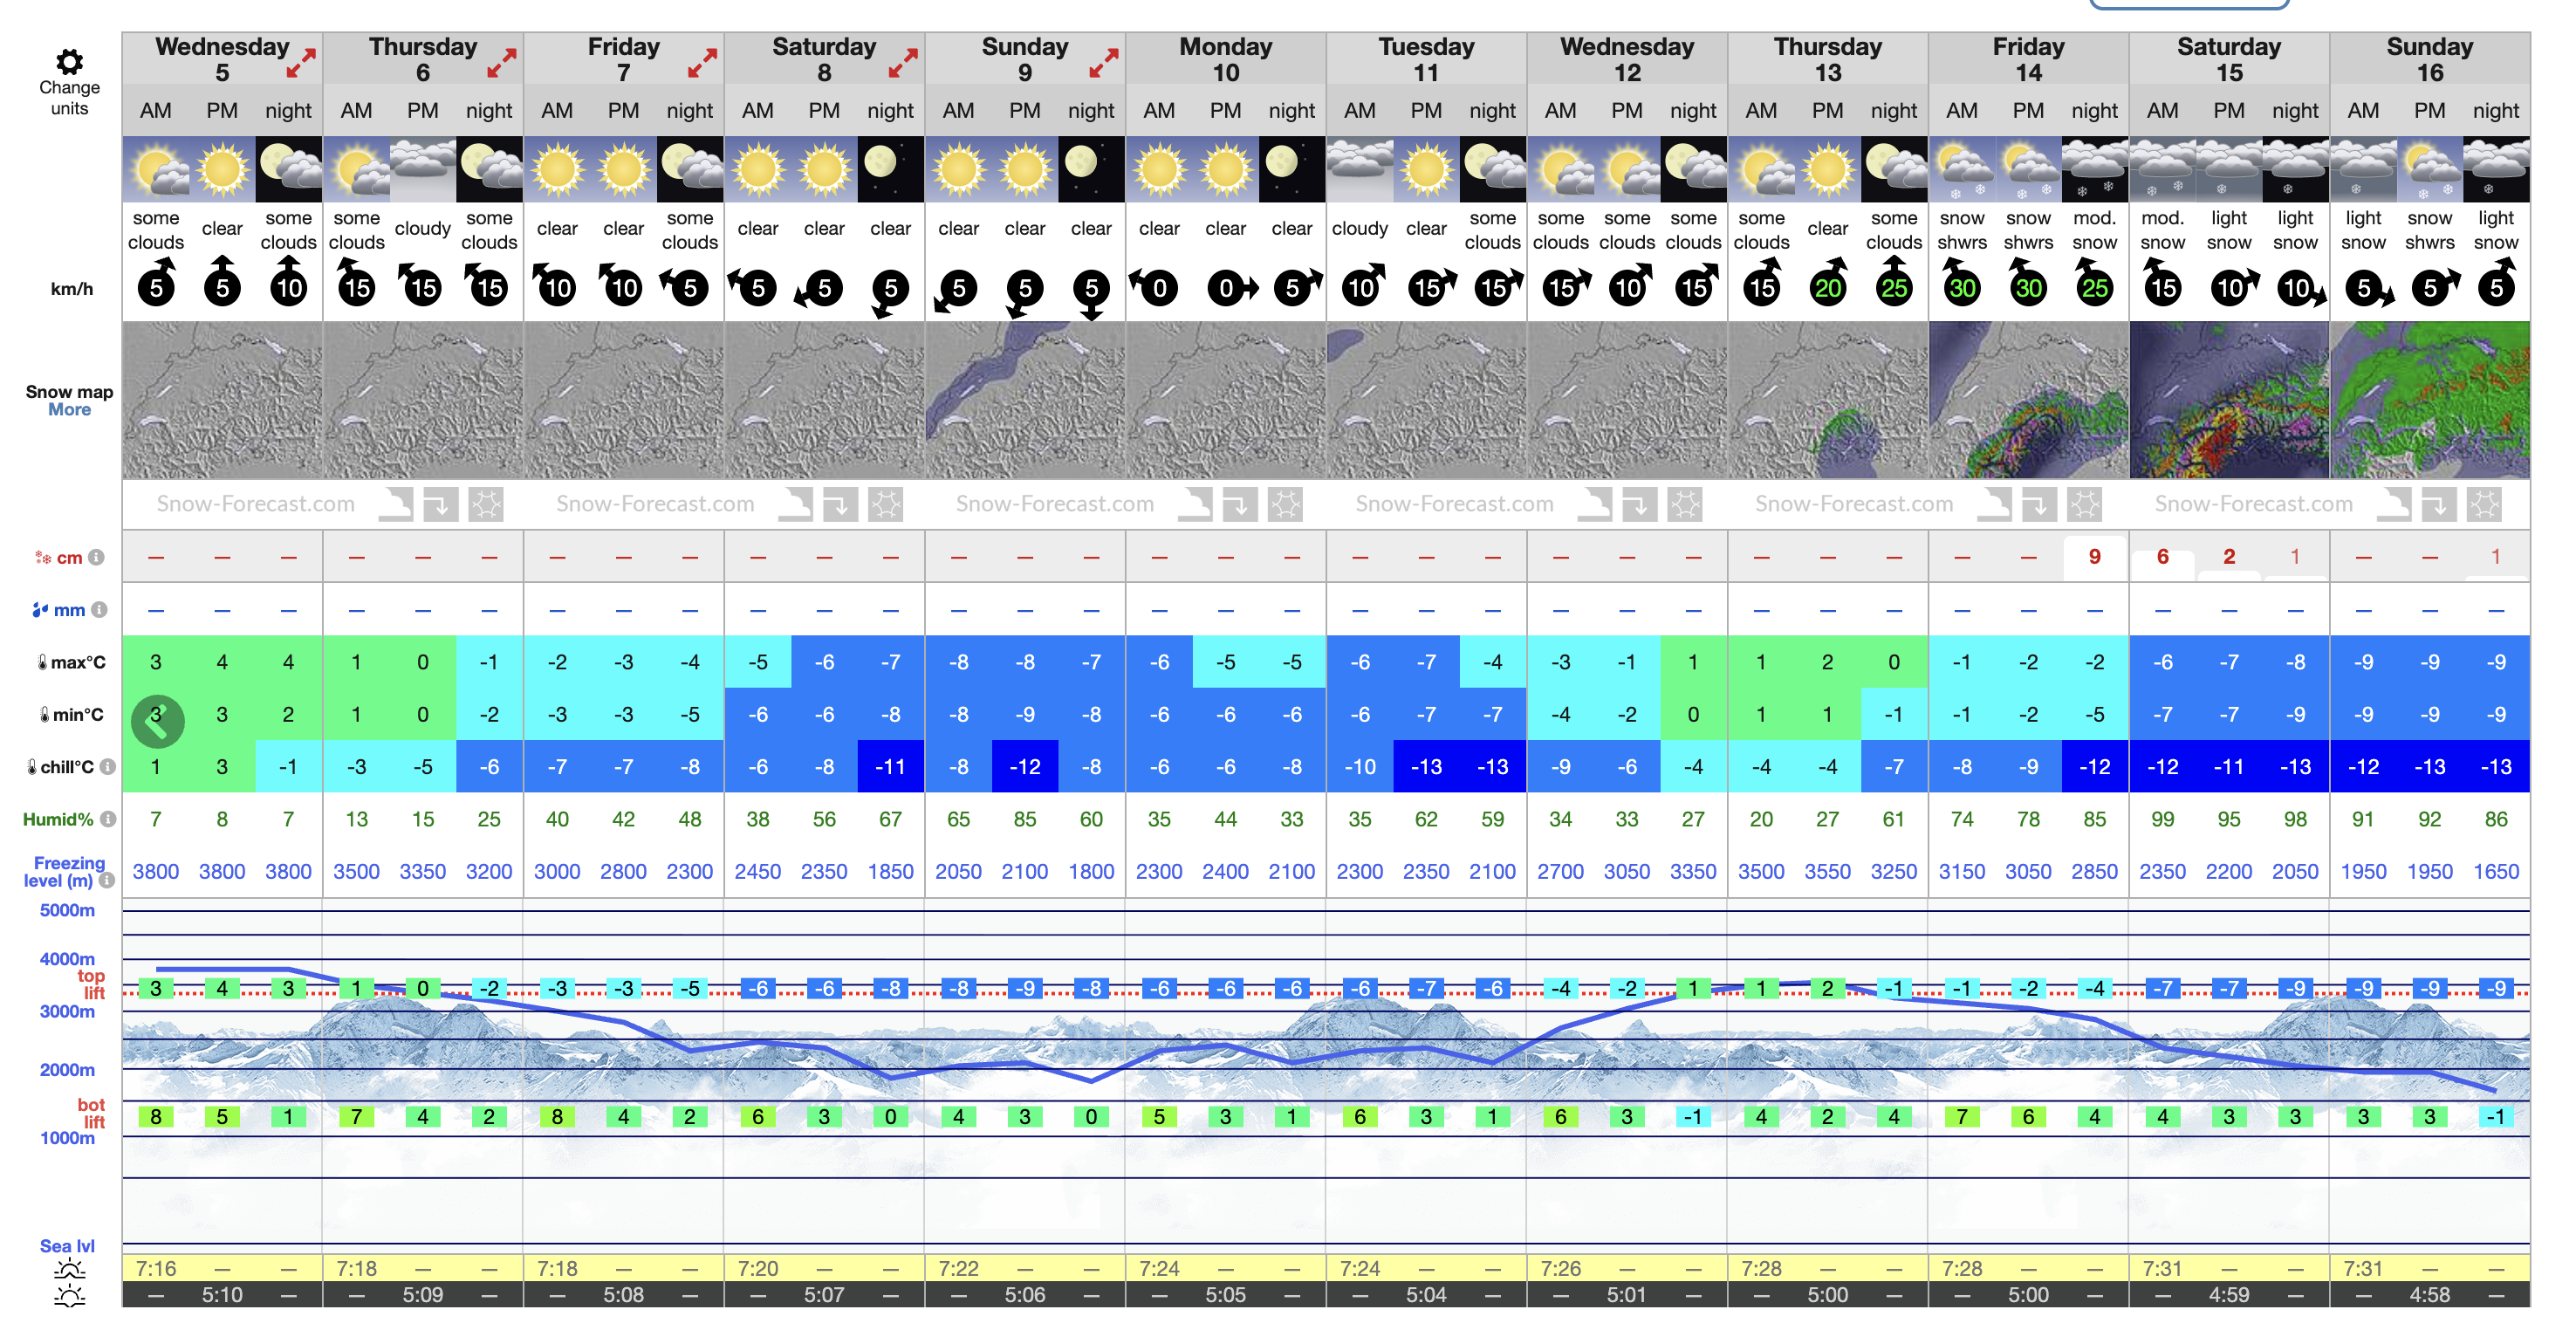Click the Snow map row label
The height and width of the screenshot is (1330, 2576).
click(69, 392)
